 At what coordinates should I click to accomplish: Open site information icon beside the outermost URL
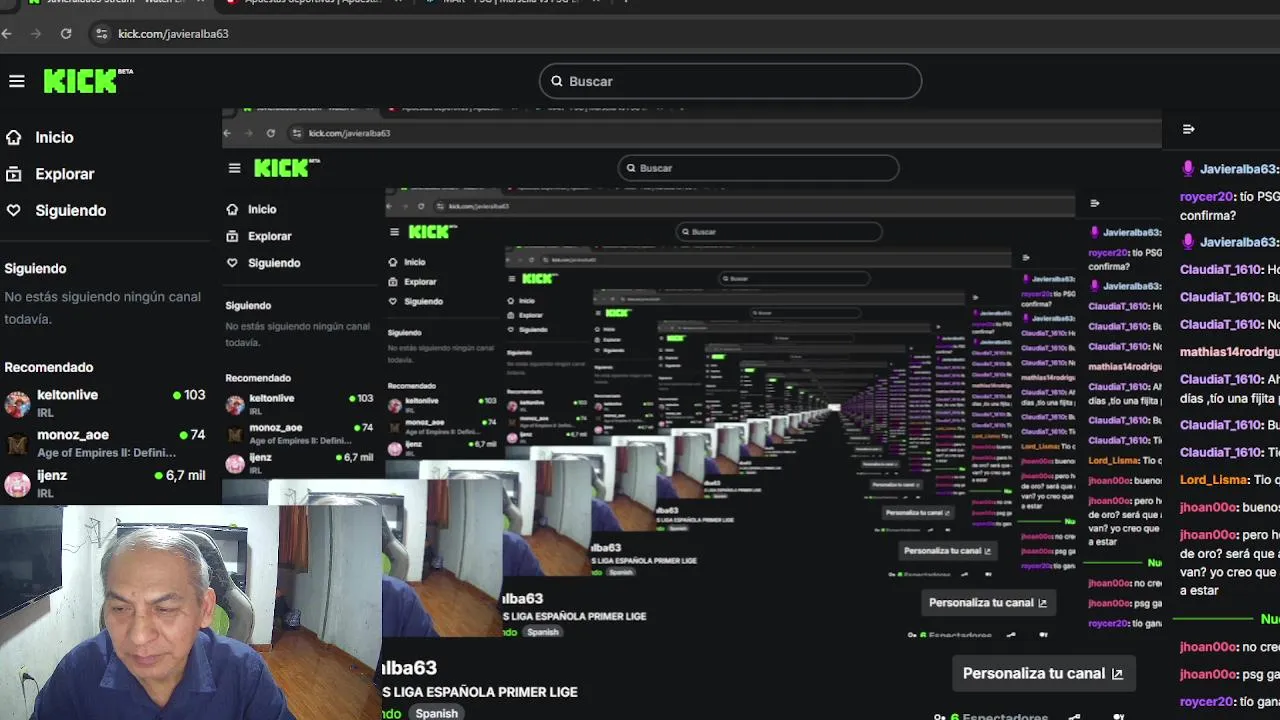coord(101,33)
